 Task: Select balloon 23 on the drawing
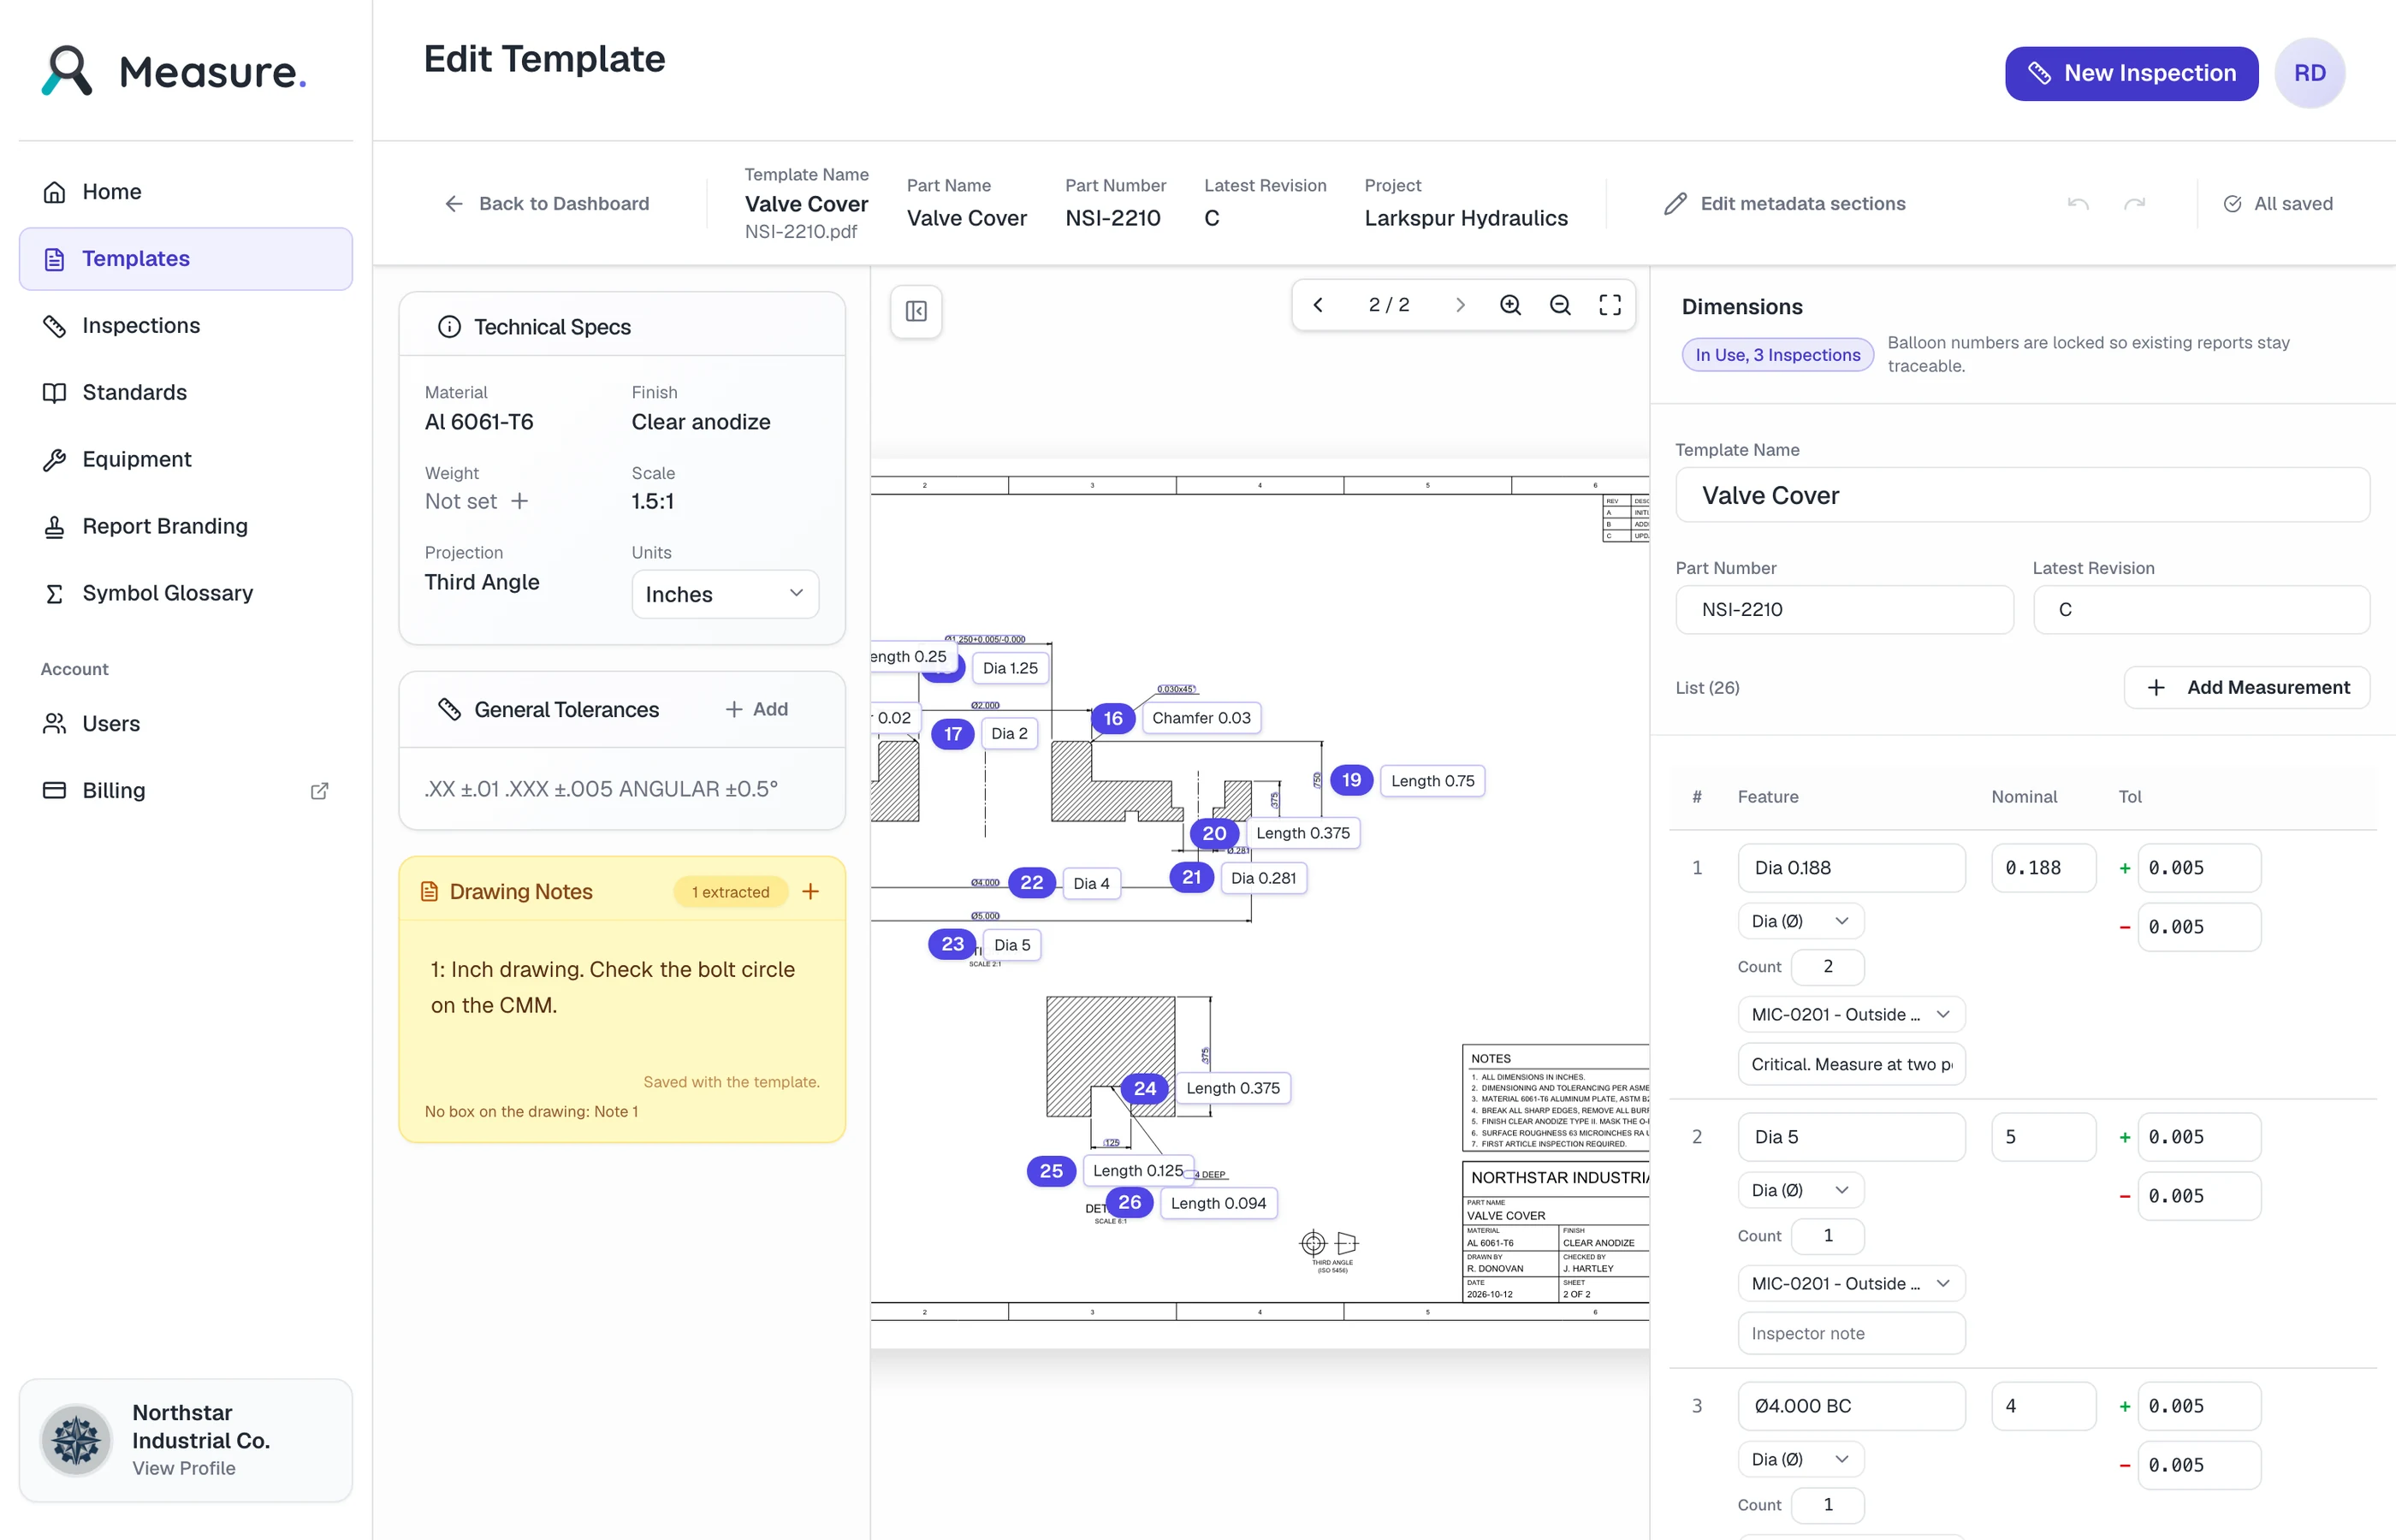click(x=953, y=944)
